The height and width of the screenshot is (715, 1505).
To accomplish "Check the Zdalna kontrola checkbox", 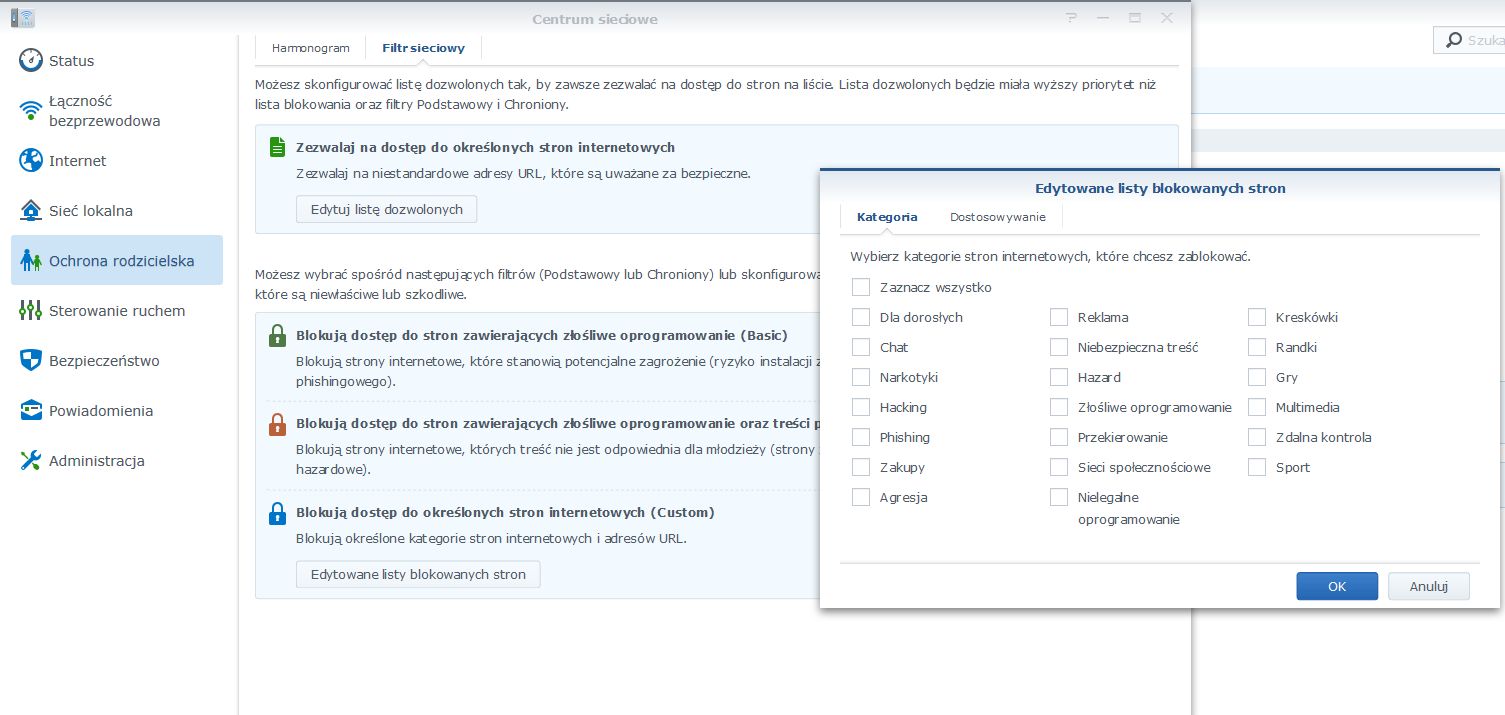I will [x=1257, y=437].
